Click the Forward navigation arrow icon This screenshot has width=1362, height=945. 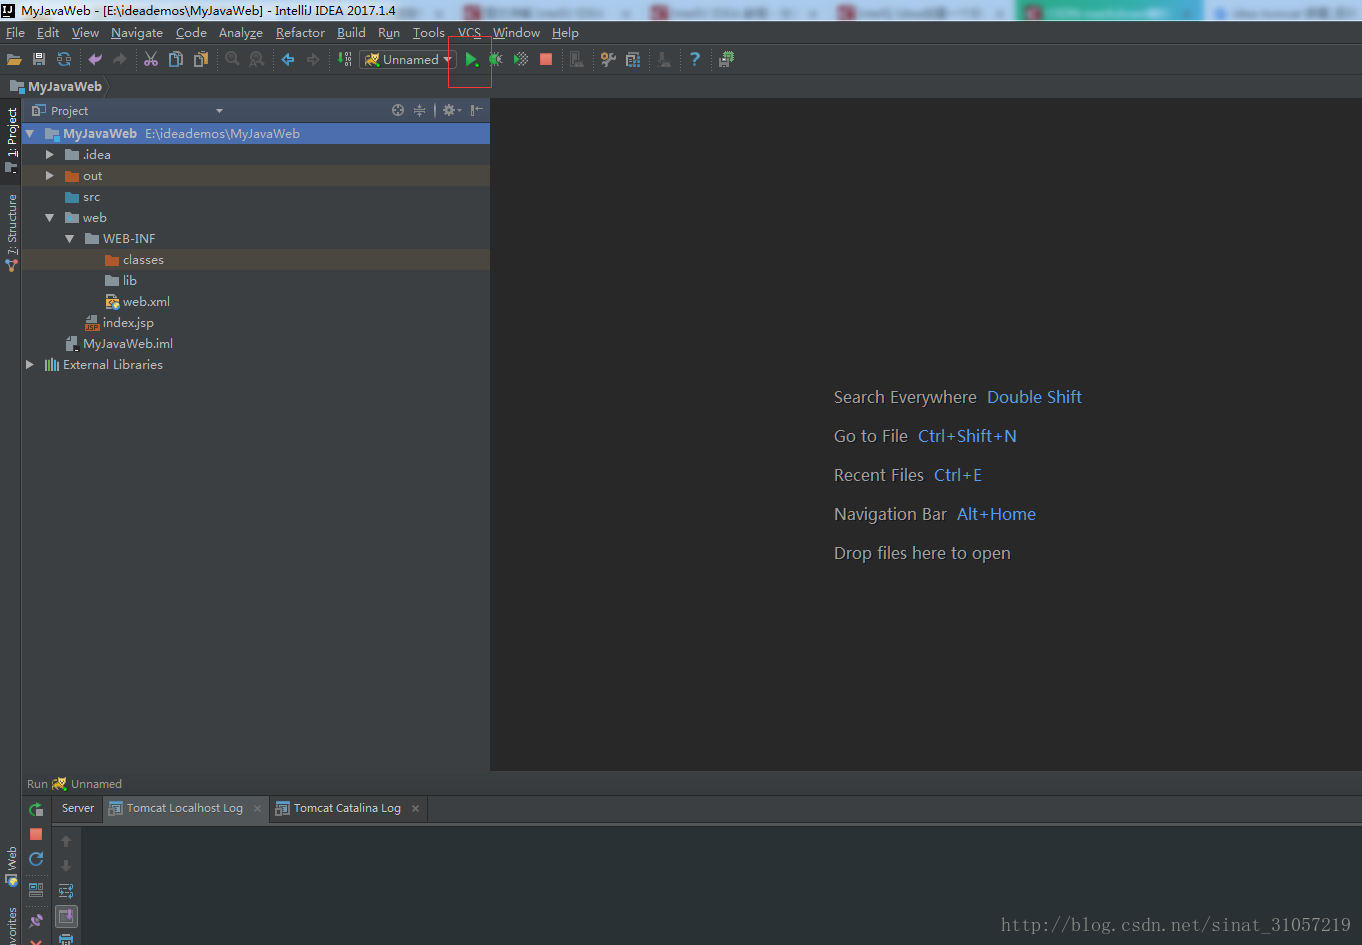[x=313, y=60]
